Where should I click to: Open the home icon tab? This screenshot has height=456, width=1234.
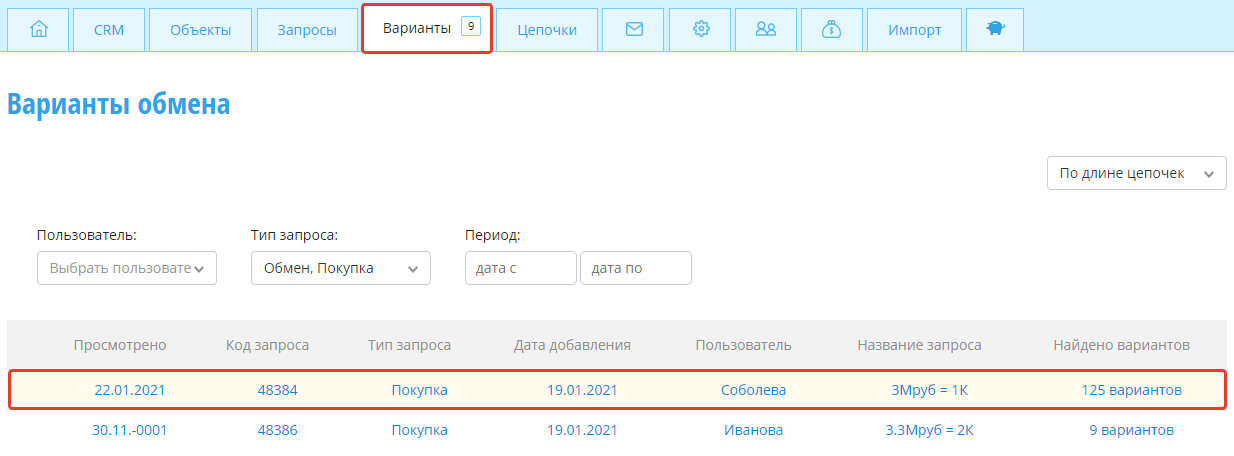(x=40, y=30)
